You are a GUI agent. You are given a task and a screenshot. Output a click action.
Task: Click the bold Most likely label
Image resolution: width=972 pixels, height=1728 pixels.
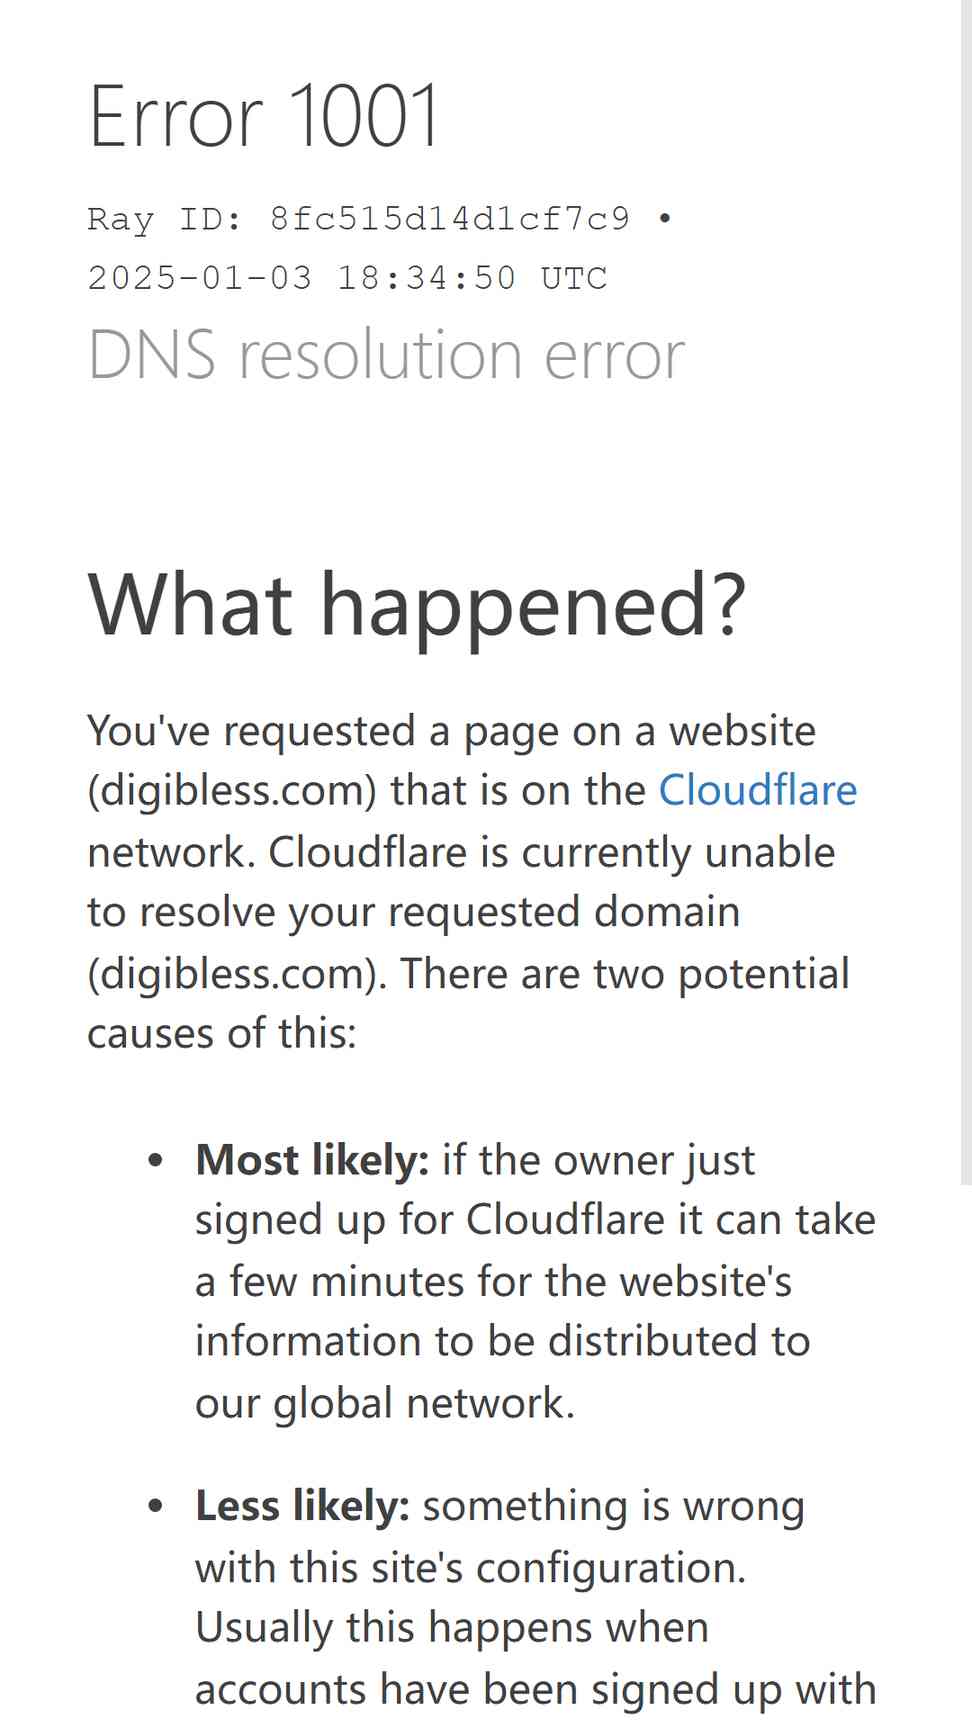312,1160
